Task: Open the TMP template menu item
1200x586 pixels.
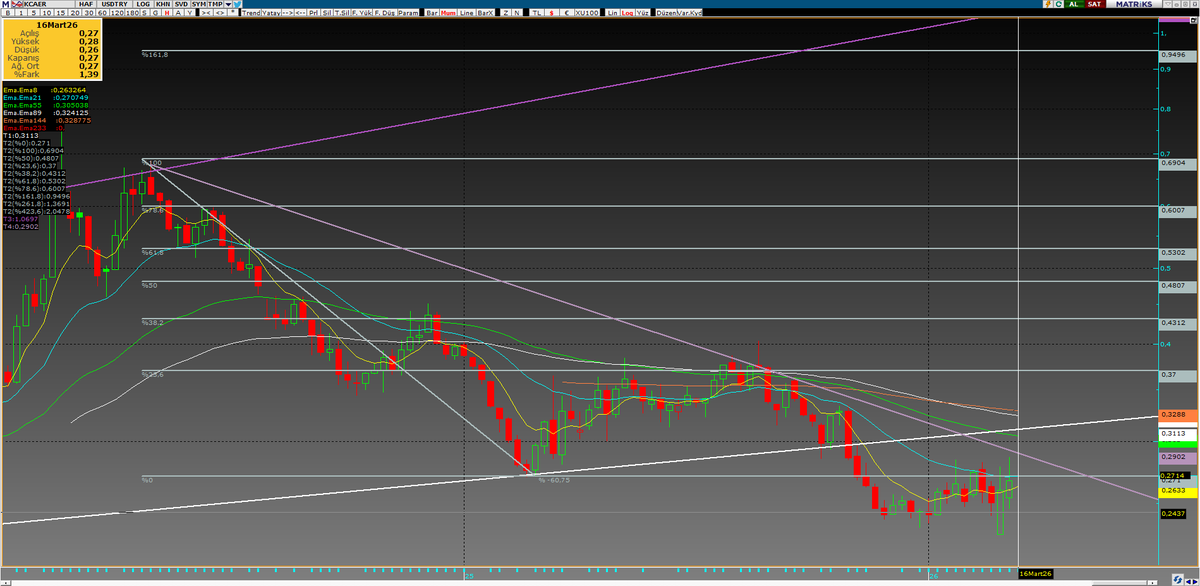Action: tap(215, 4)
